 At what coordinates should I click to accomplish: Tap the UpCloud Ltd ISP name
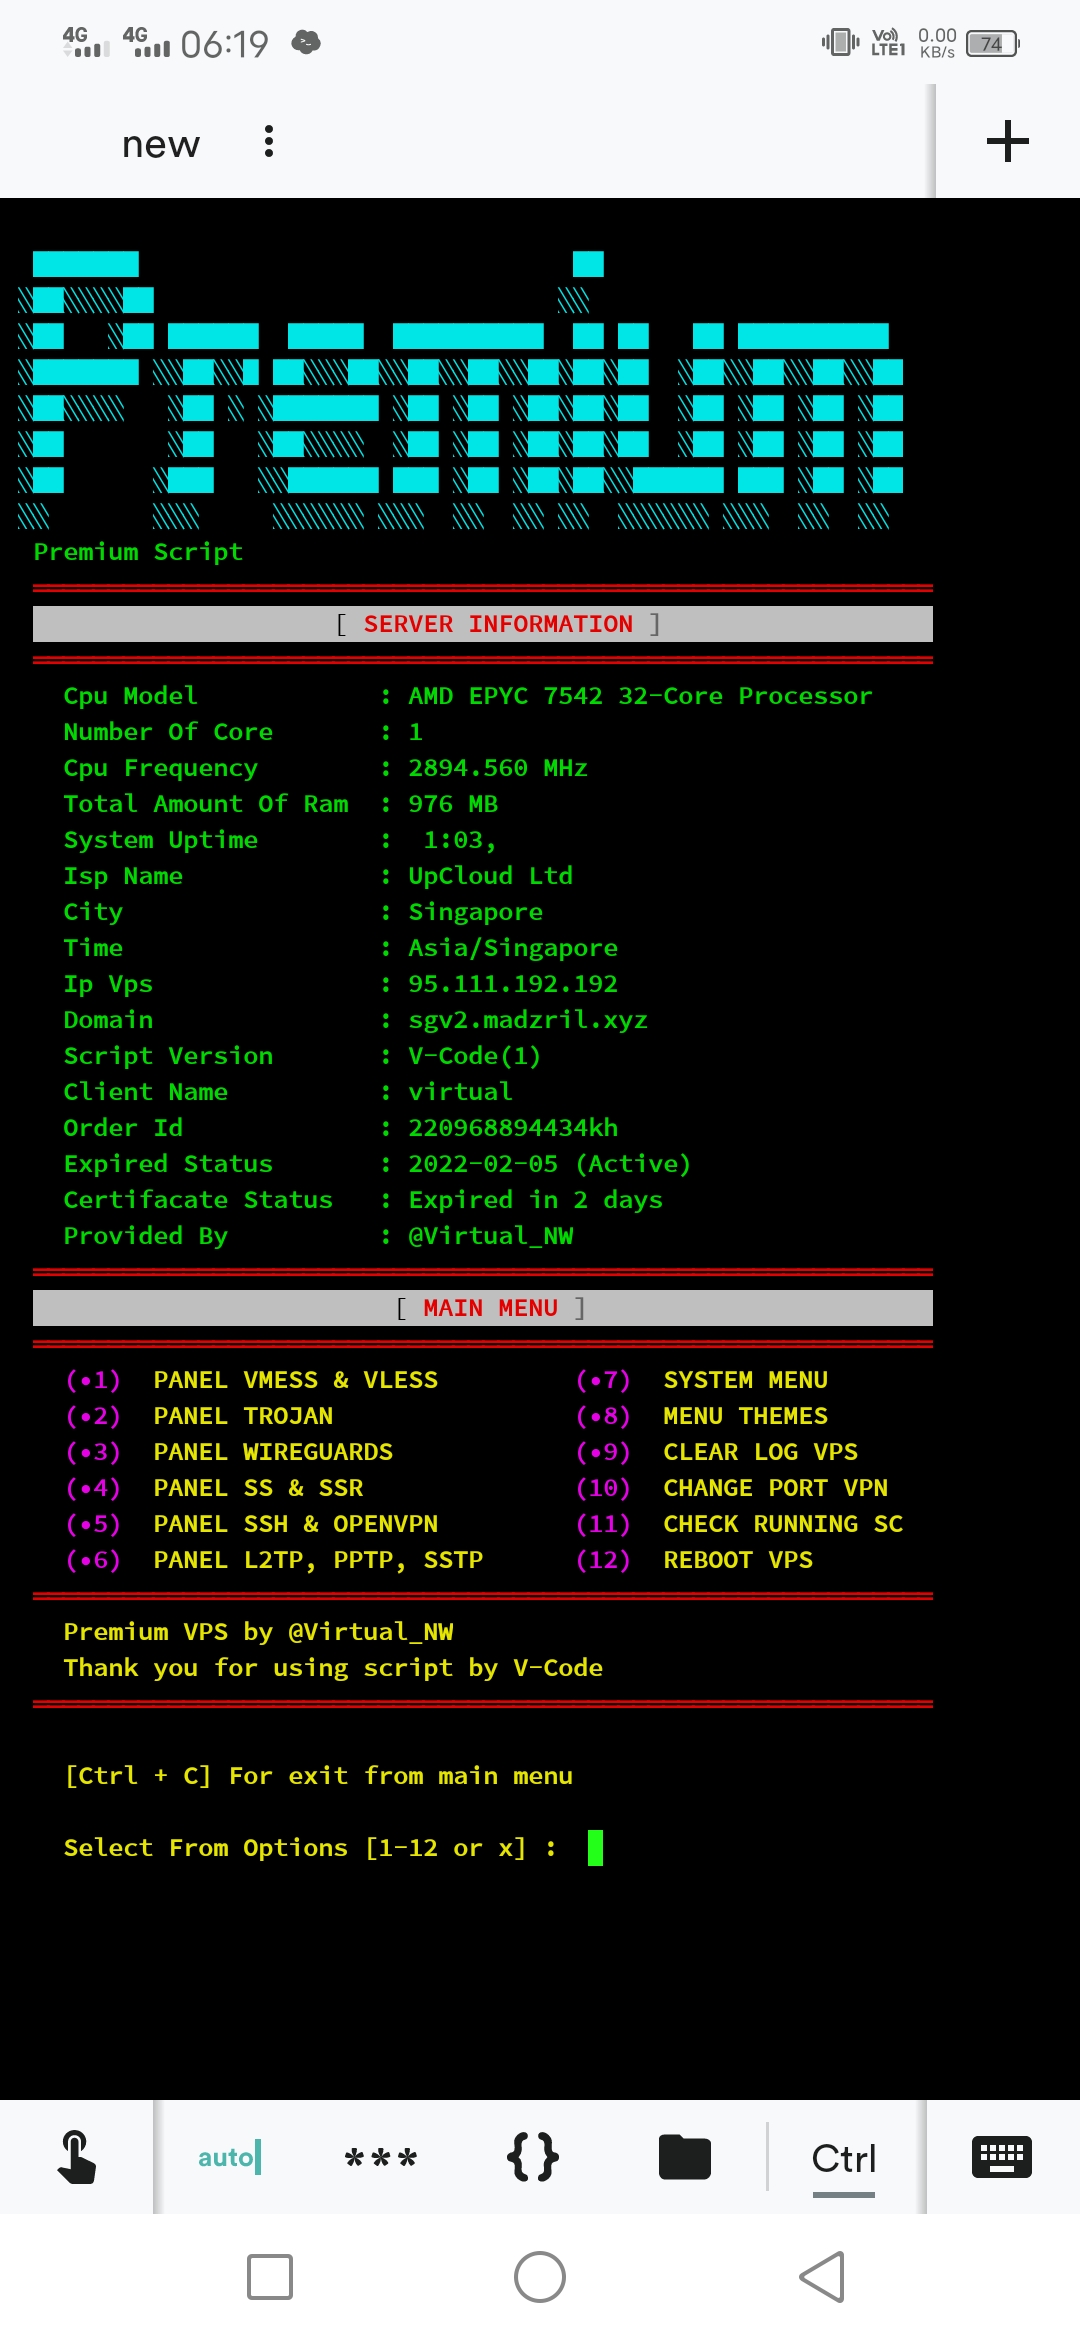point(490,876)
